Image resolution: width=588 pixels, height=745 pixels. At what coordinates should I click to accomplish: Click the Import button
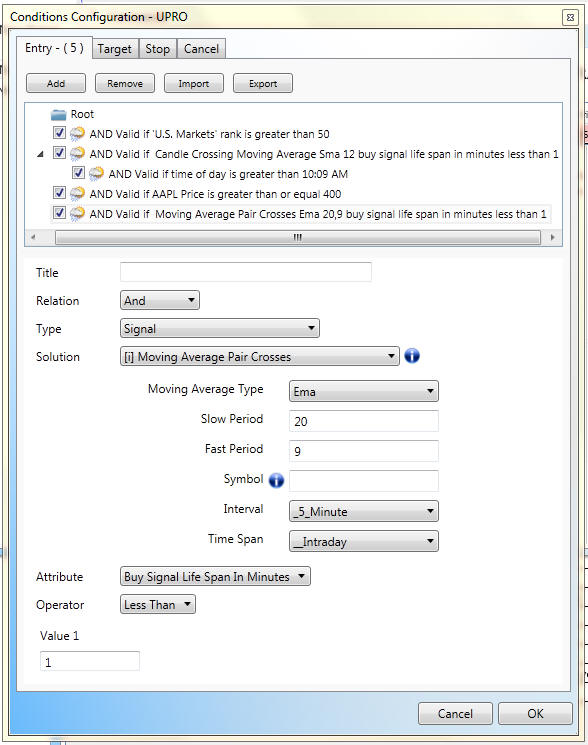pyautogui.click(x=194, y=84)
